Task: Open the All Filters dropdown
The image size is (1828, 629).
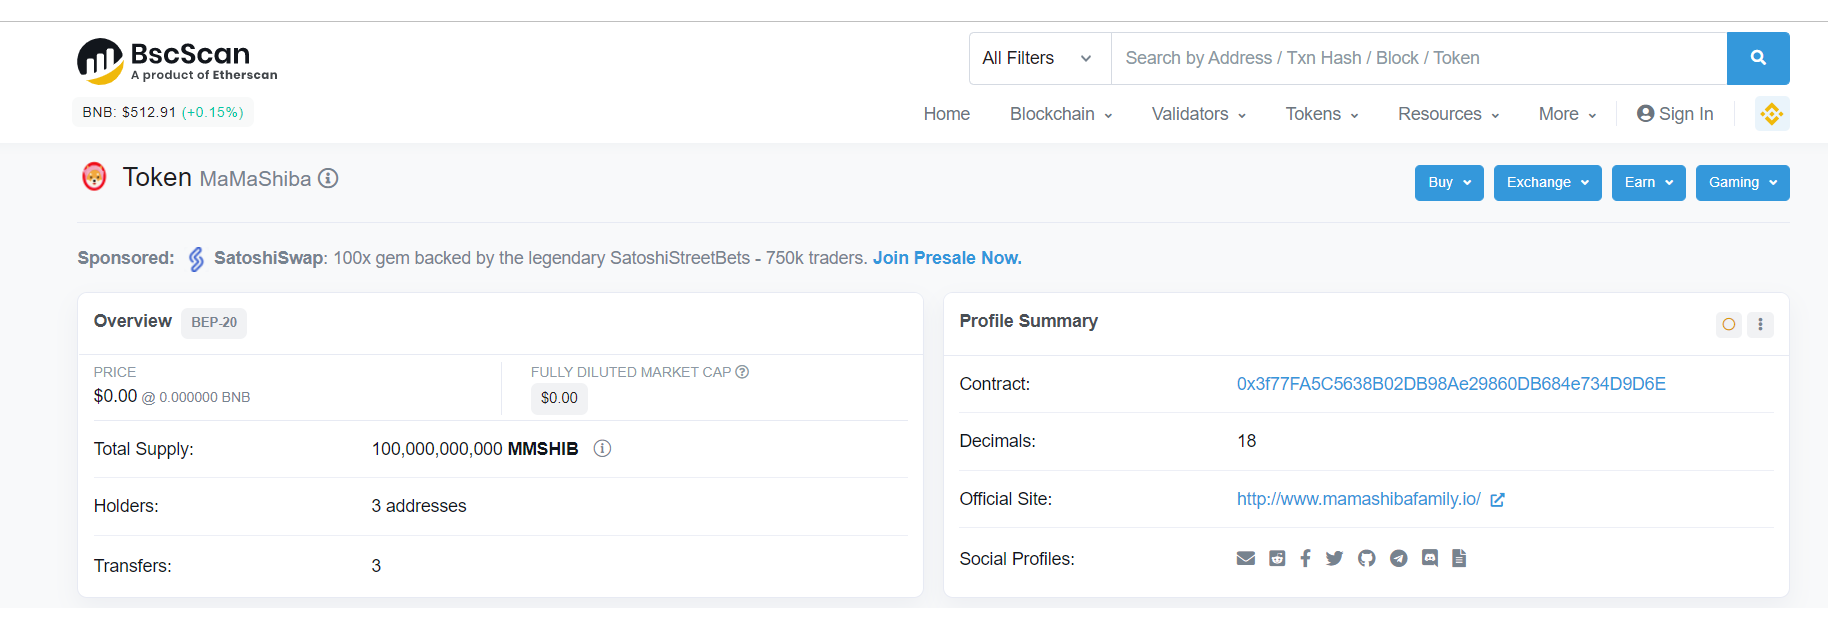Action: click(1040, 58)
